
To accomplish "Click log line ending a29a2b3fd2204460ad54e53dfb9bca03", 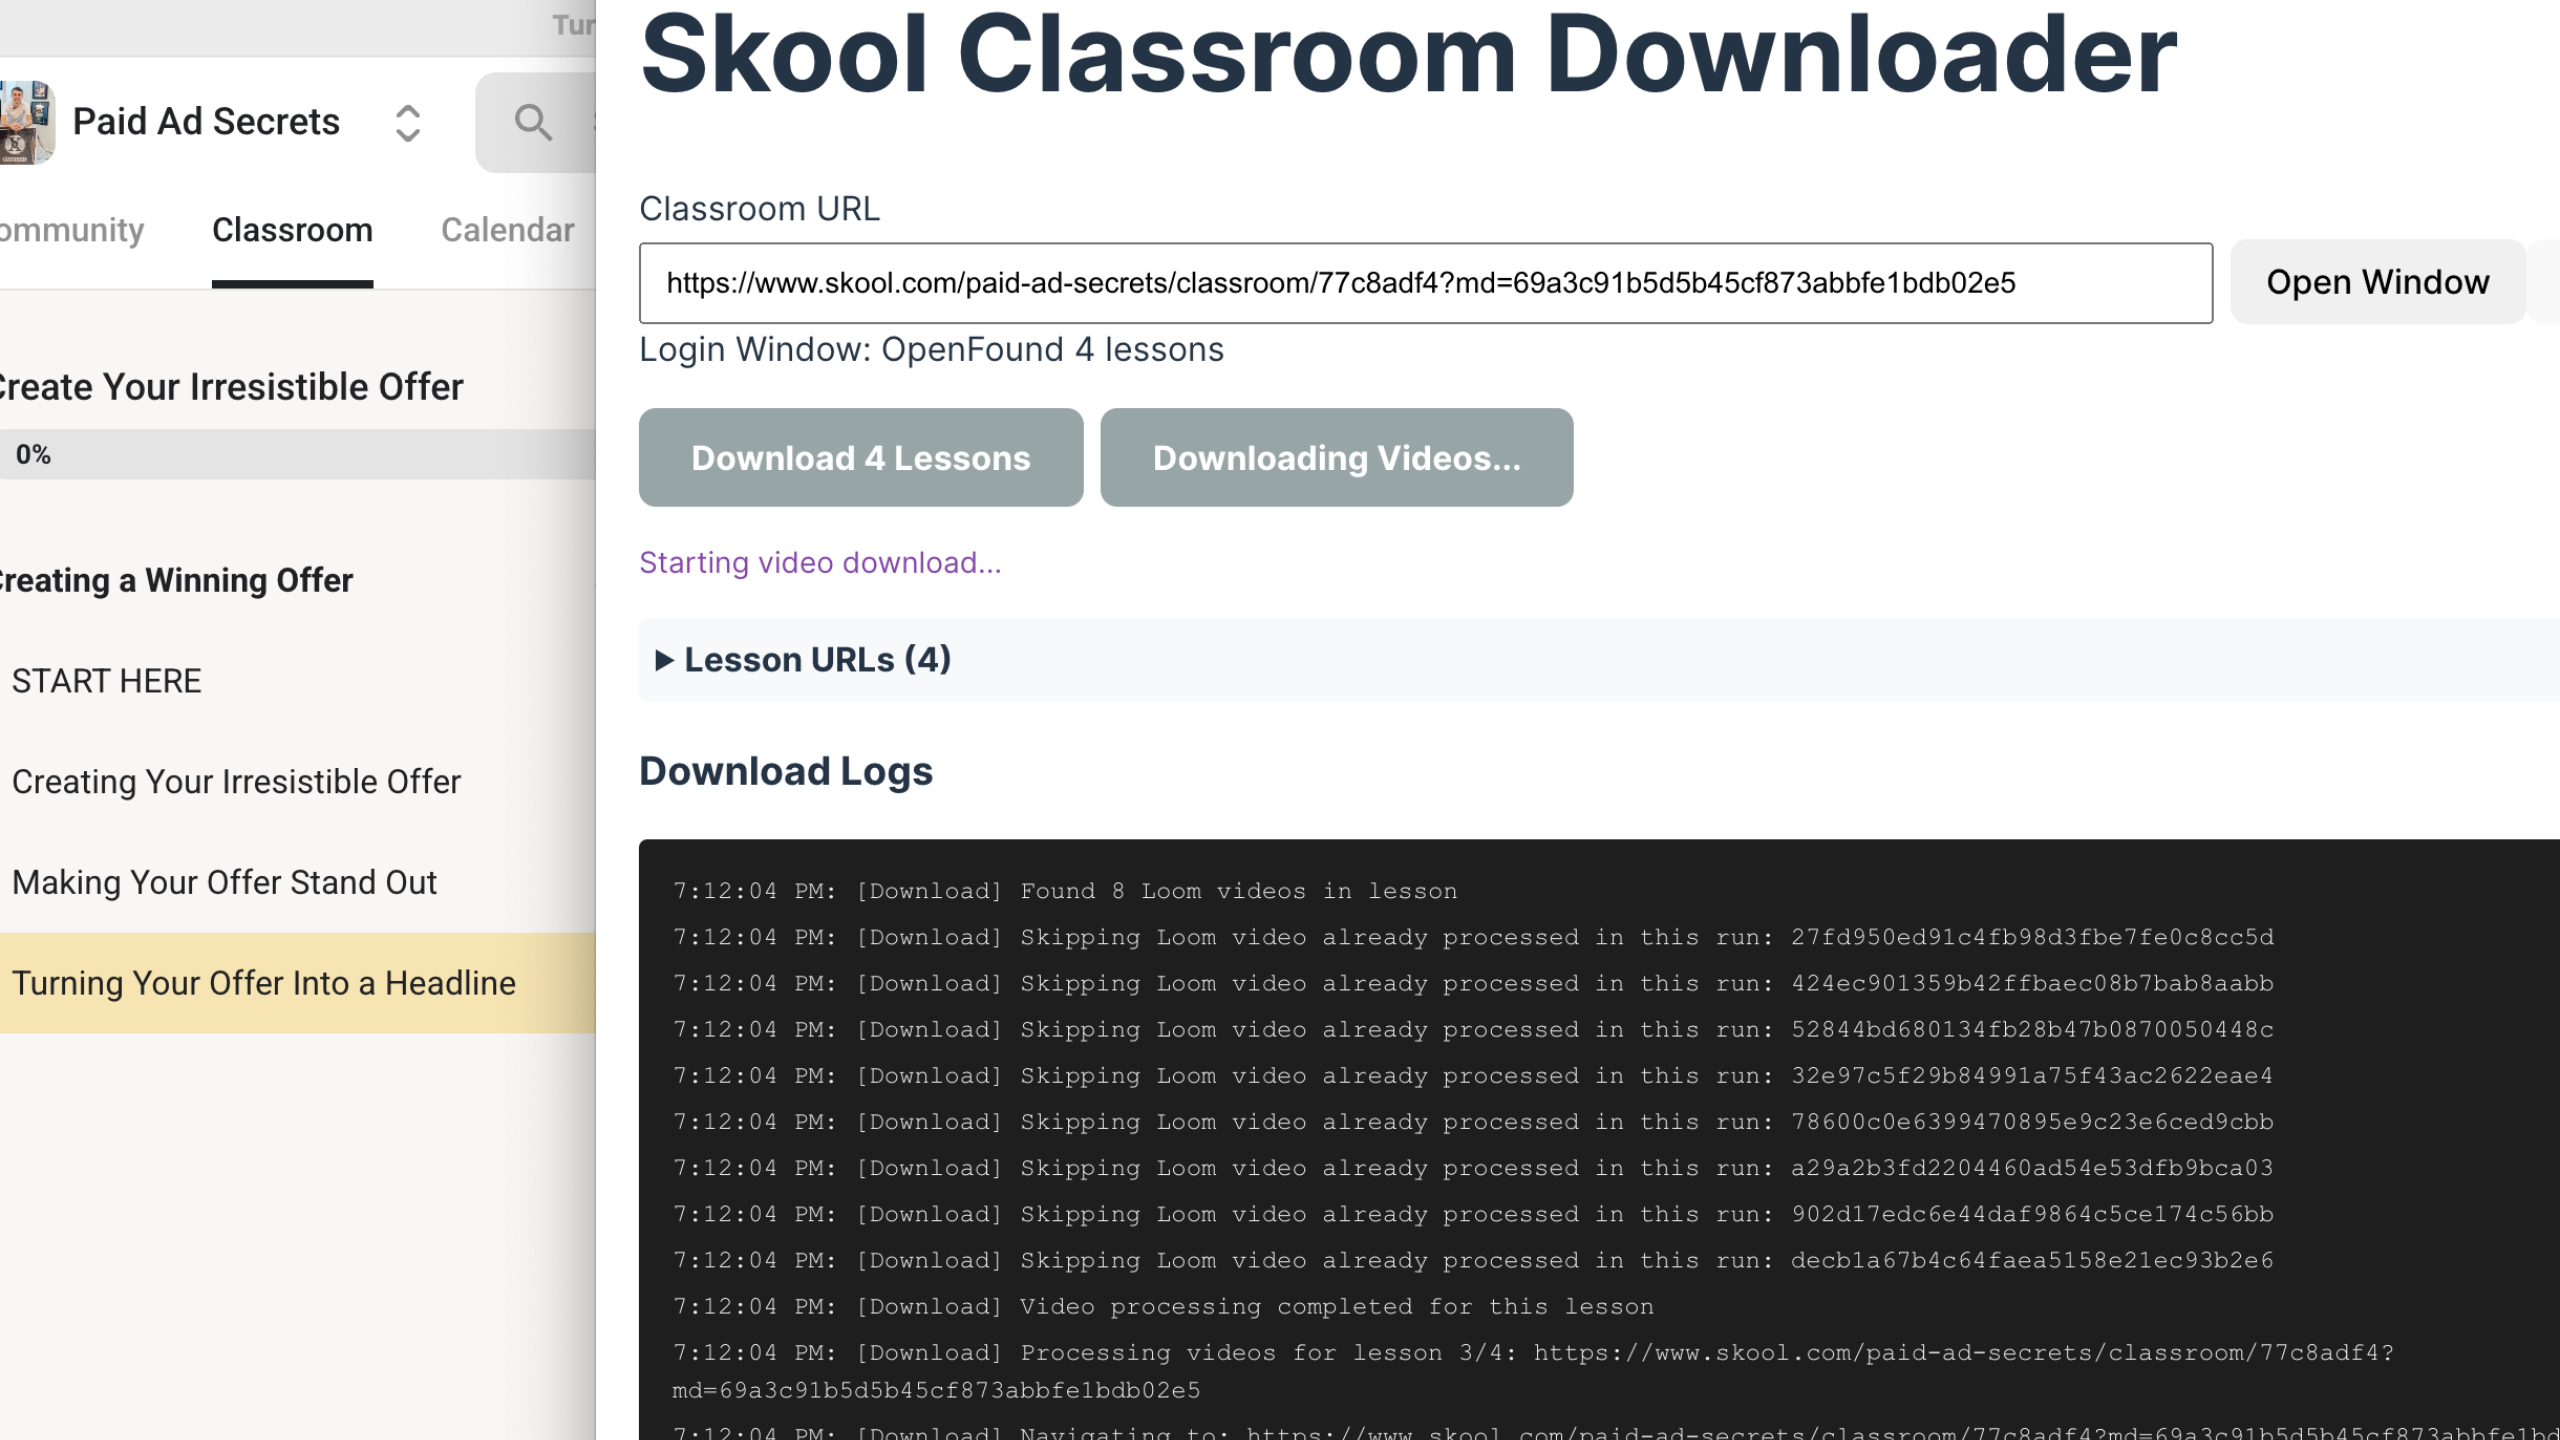I will [x=1473, y=1167].
